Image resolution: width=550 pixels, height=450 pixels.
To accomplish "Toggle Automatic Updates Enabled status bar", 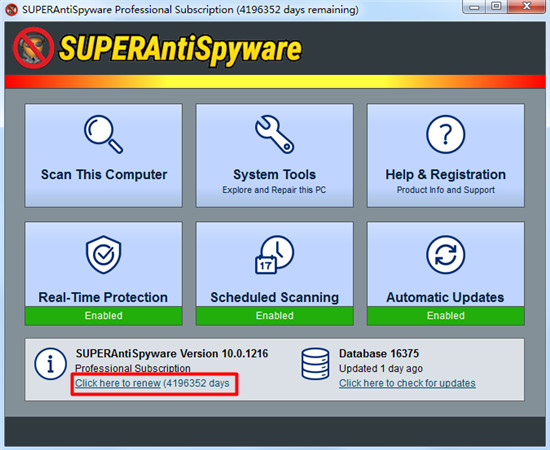I will 445,316.
